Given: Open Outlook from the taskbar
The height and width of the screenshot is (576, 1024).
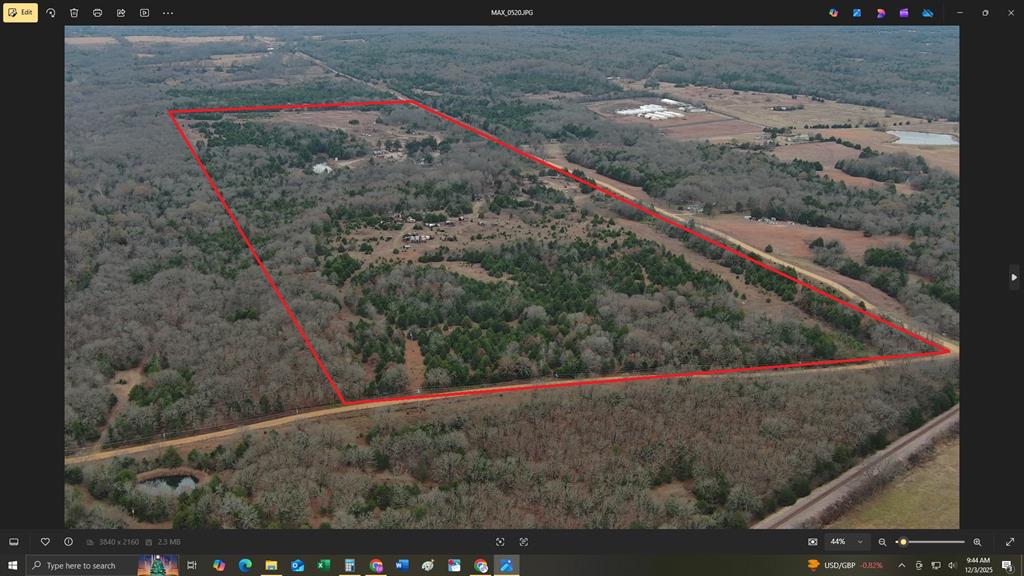Looking at the screenshot, I should (297, 565).
